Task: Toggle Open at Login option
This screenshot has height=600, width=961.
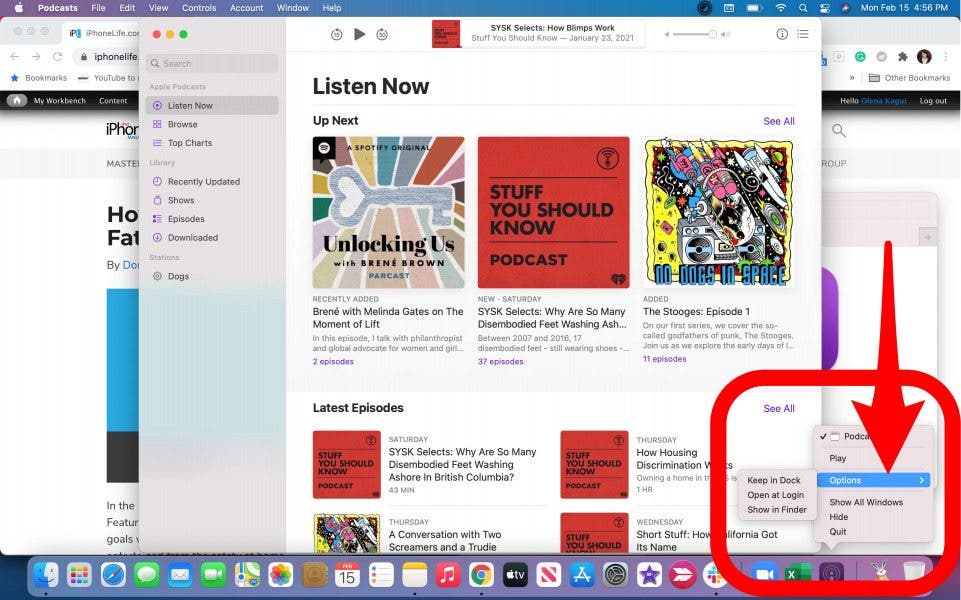Action: click(775, 495)
